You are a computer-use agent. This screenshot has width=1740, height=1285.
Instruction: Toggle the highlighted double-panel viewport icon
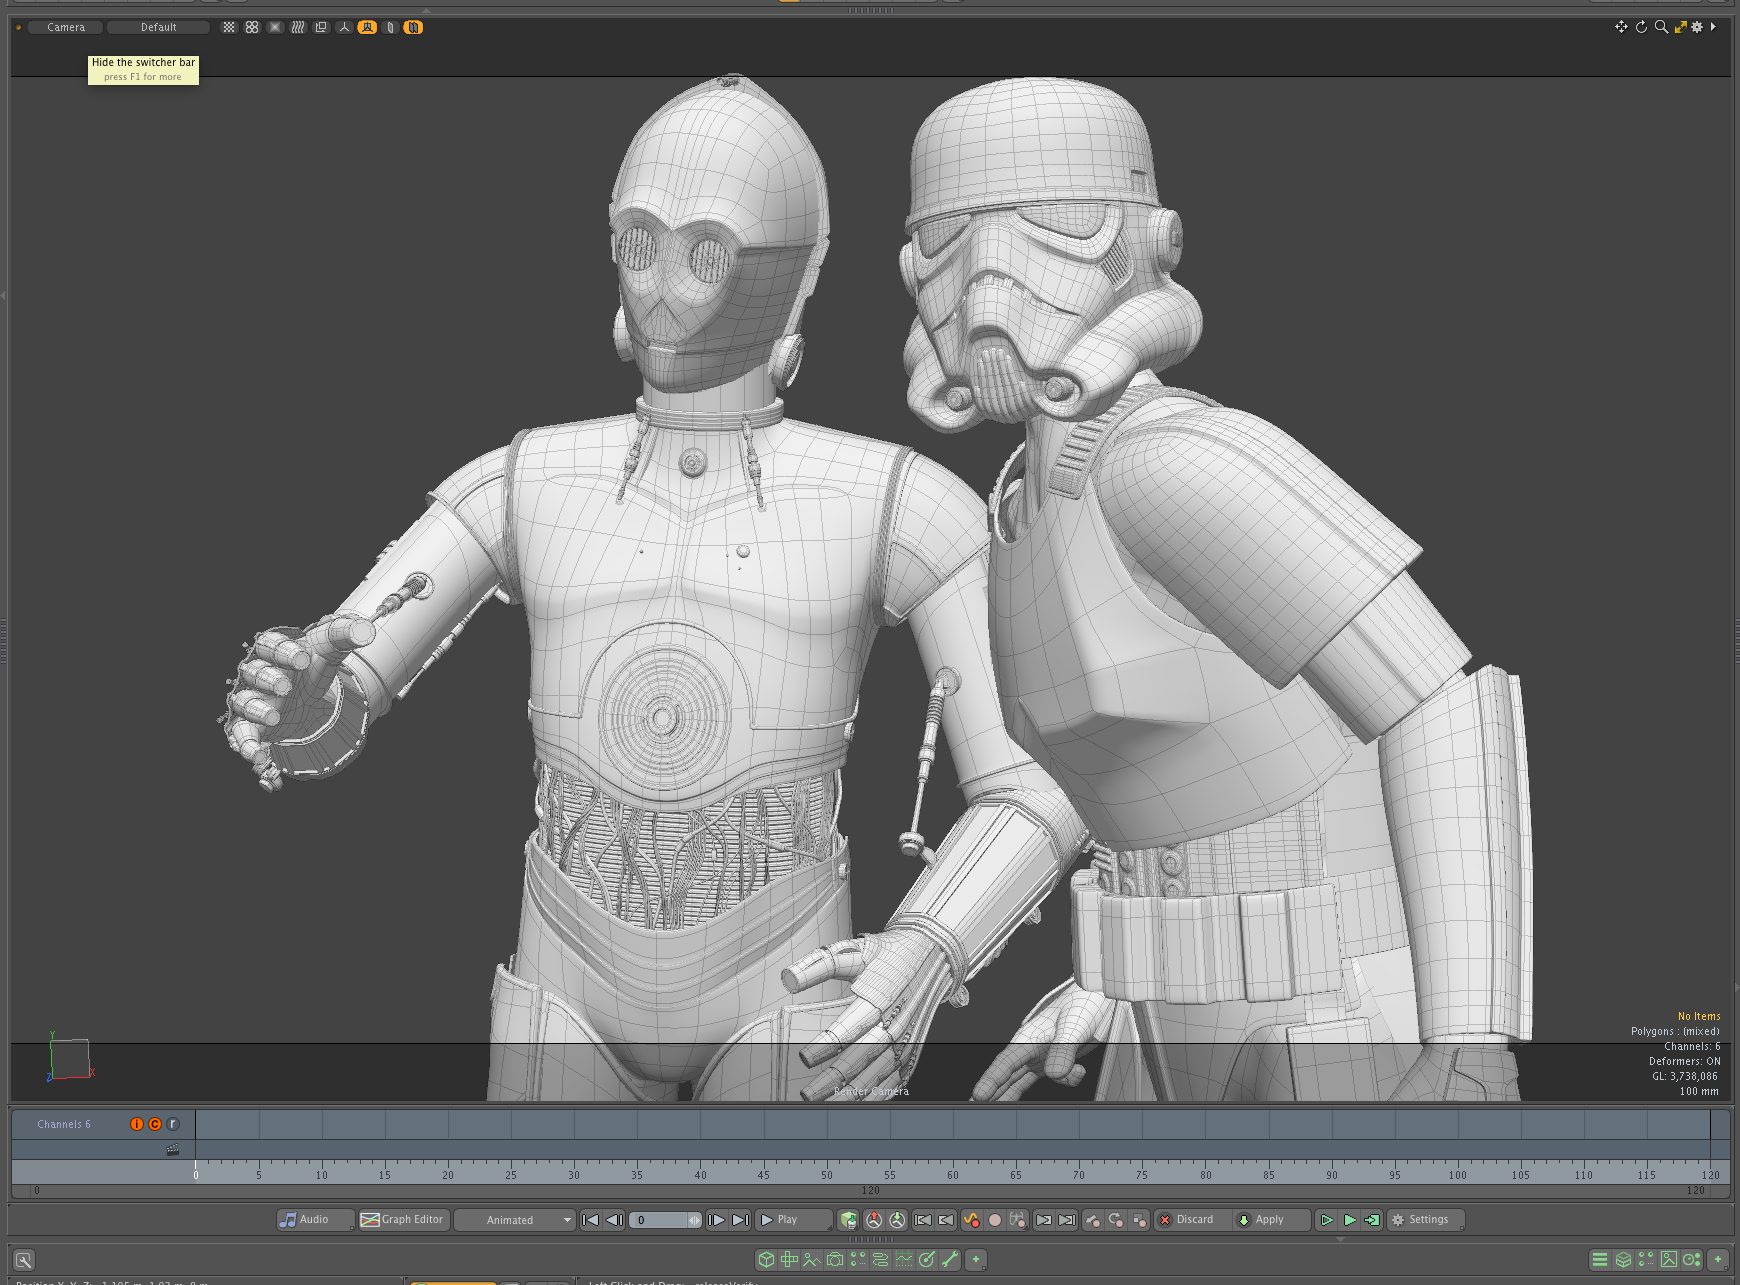click(x=413, y=27)
